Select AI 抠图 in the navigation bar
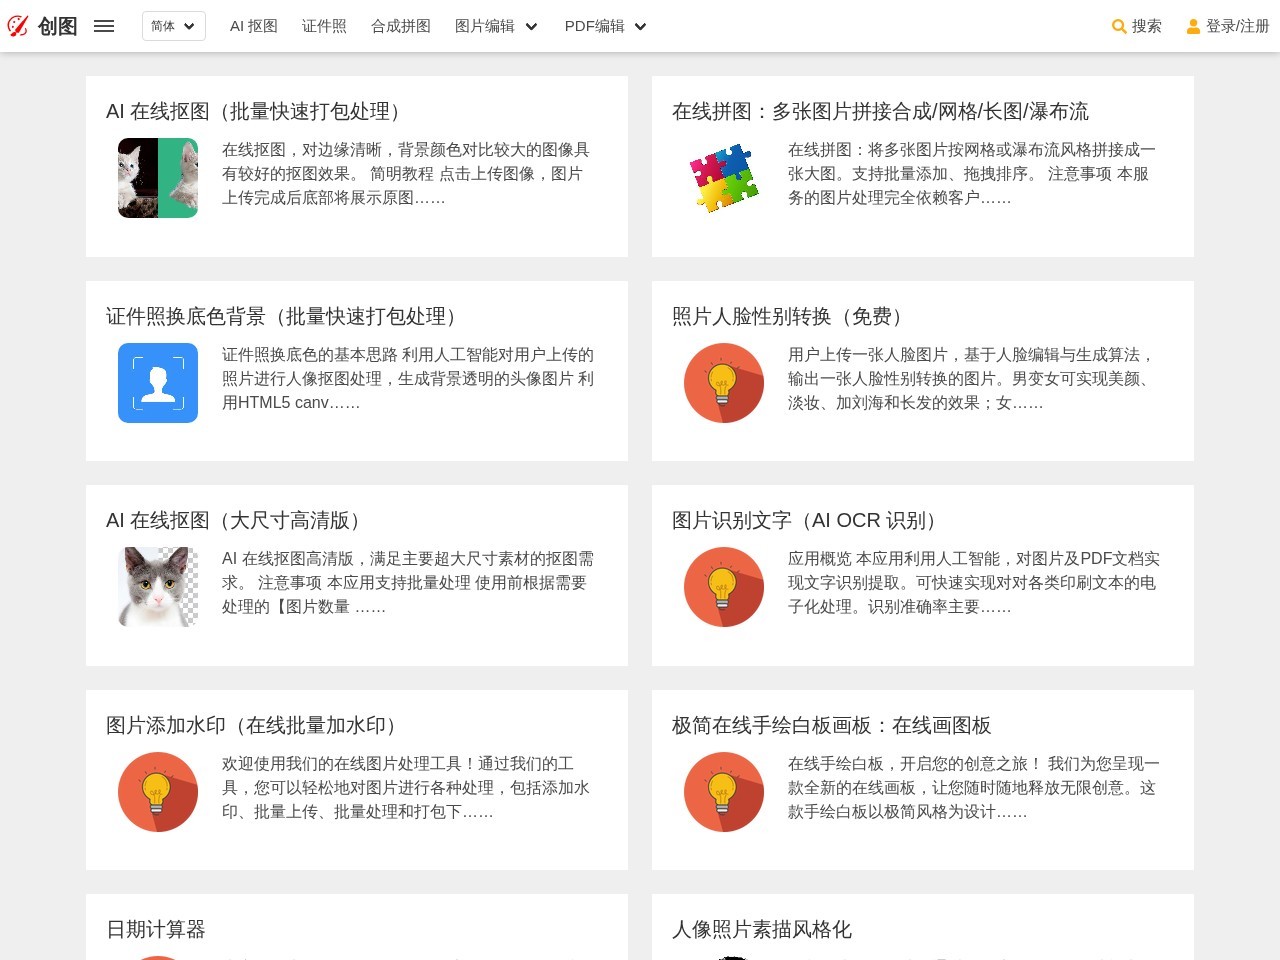This screenshot has height=960, width=1280. tap(254, 27)
